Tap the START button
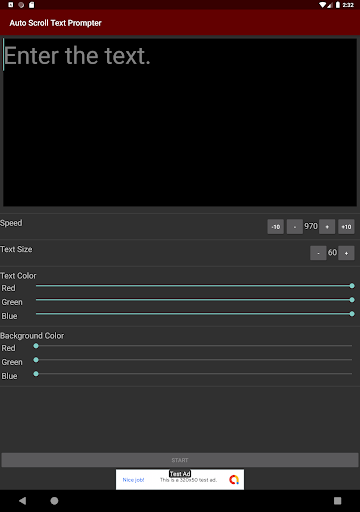The width and height of the screenshot is (360, 512). (x=180, y=460)
